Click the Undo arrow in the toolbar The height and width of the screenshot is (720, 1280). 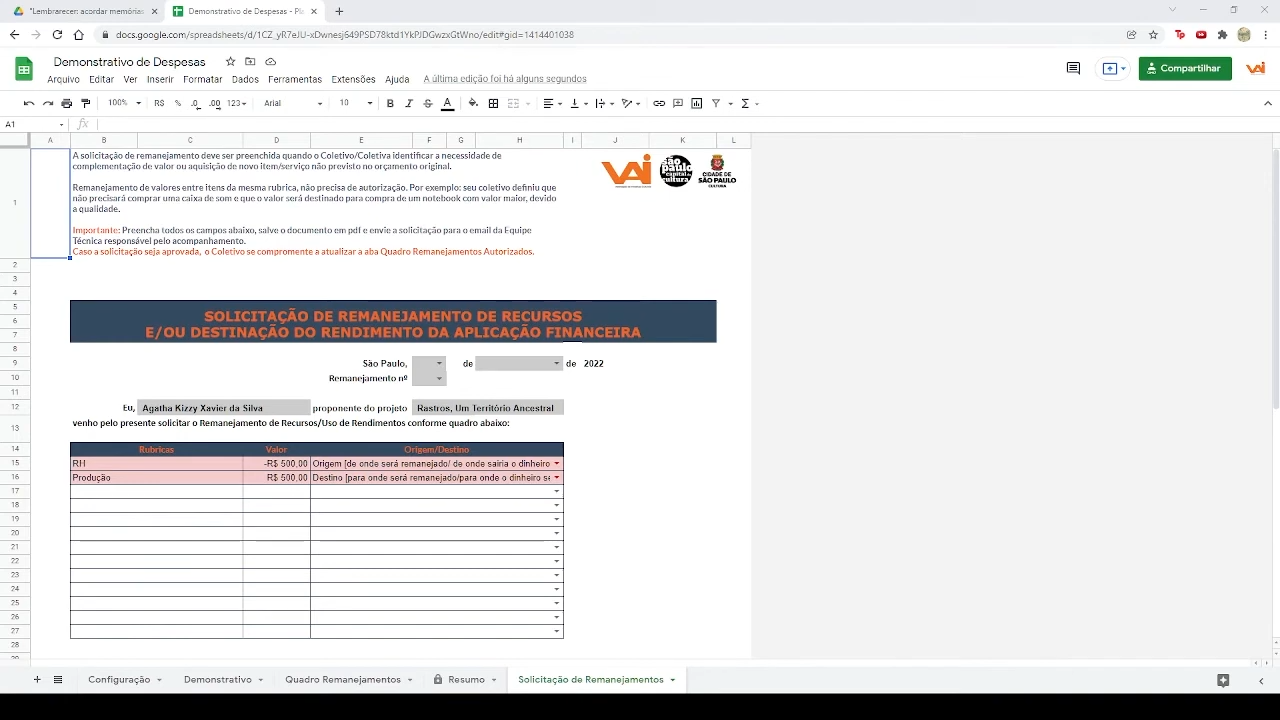tap(28, 103)
